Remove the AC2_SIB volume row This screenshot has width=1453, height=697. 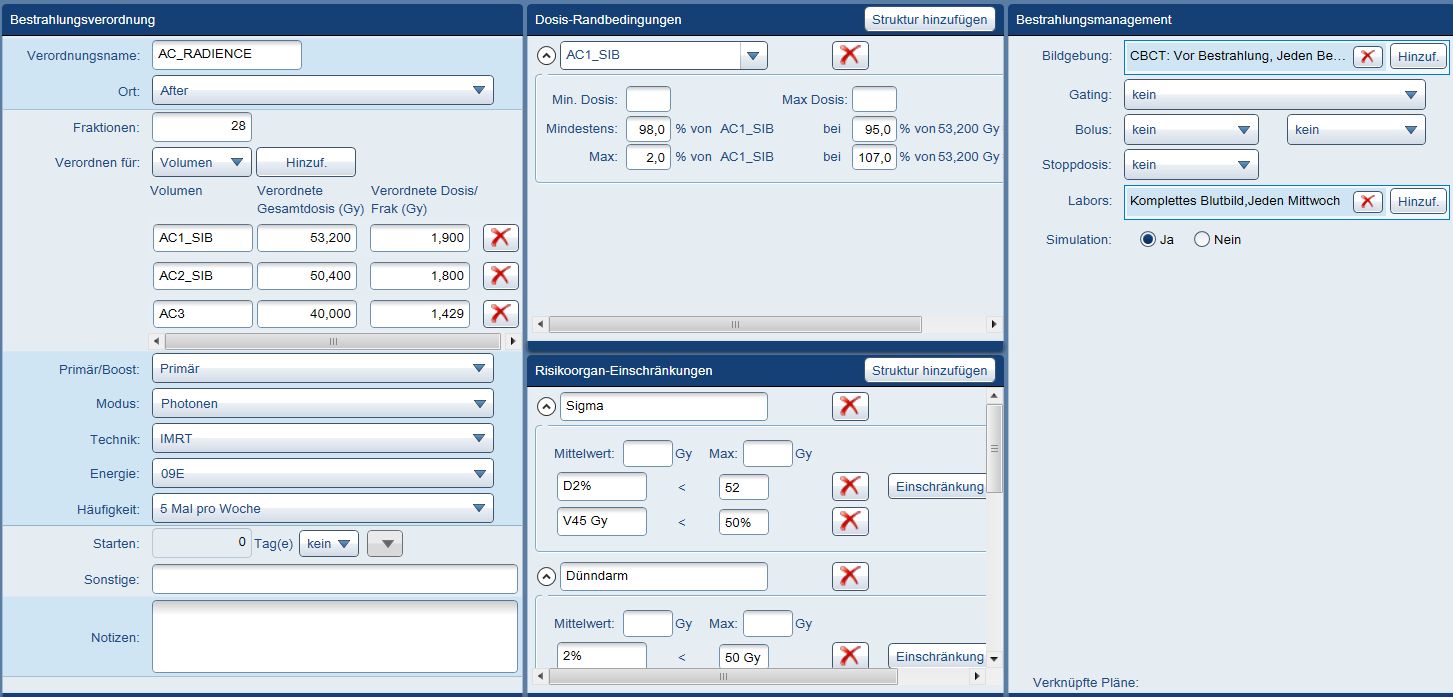coord(500,276)
